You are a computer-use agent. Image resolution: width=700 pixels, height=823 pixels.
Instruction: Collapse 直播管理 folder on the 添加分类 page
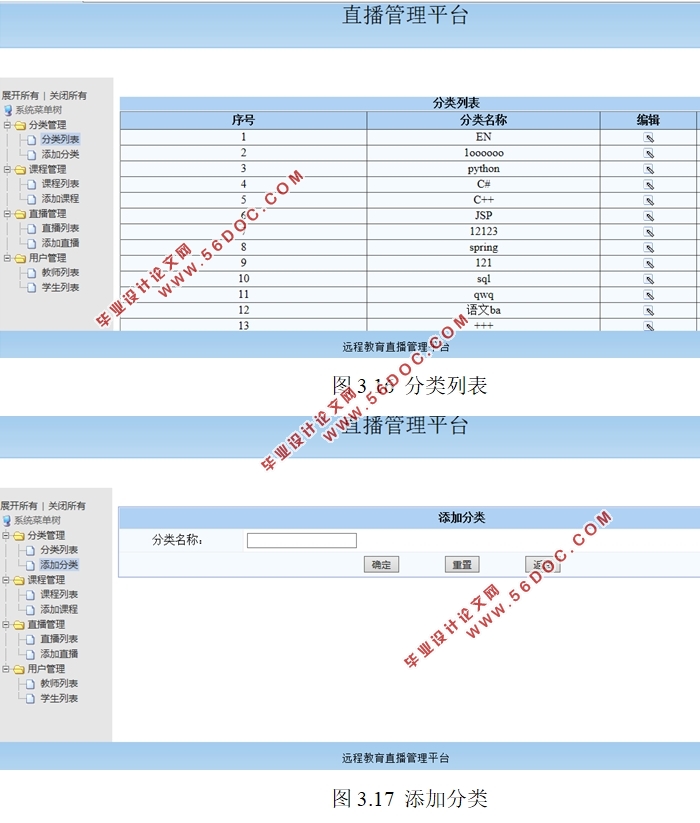click(7, 625)
